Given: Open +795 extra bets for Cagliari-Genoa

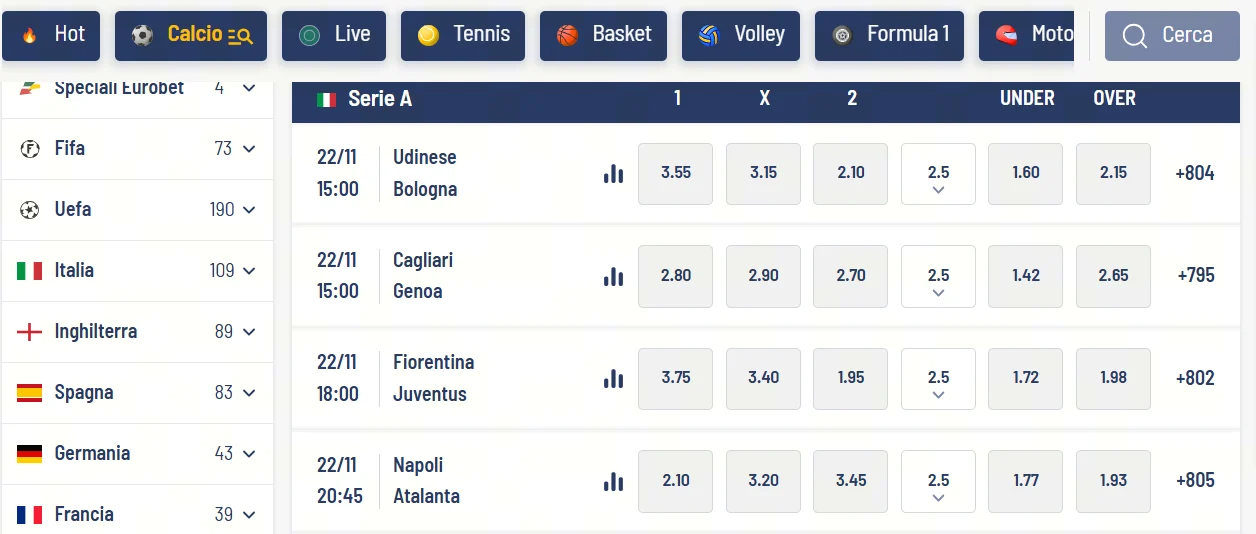Looking at the screenshot, I should point(1195,276).
